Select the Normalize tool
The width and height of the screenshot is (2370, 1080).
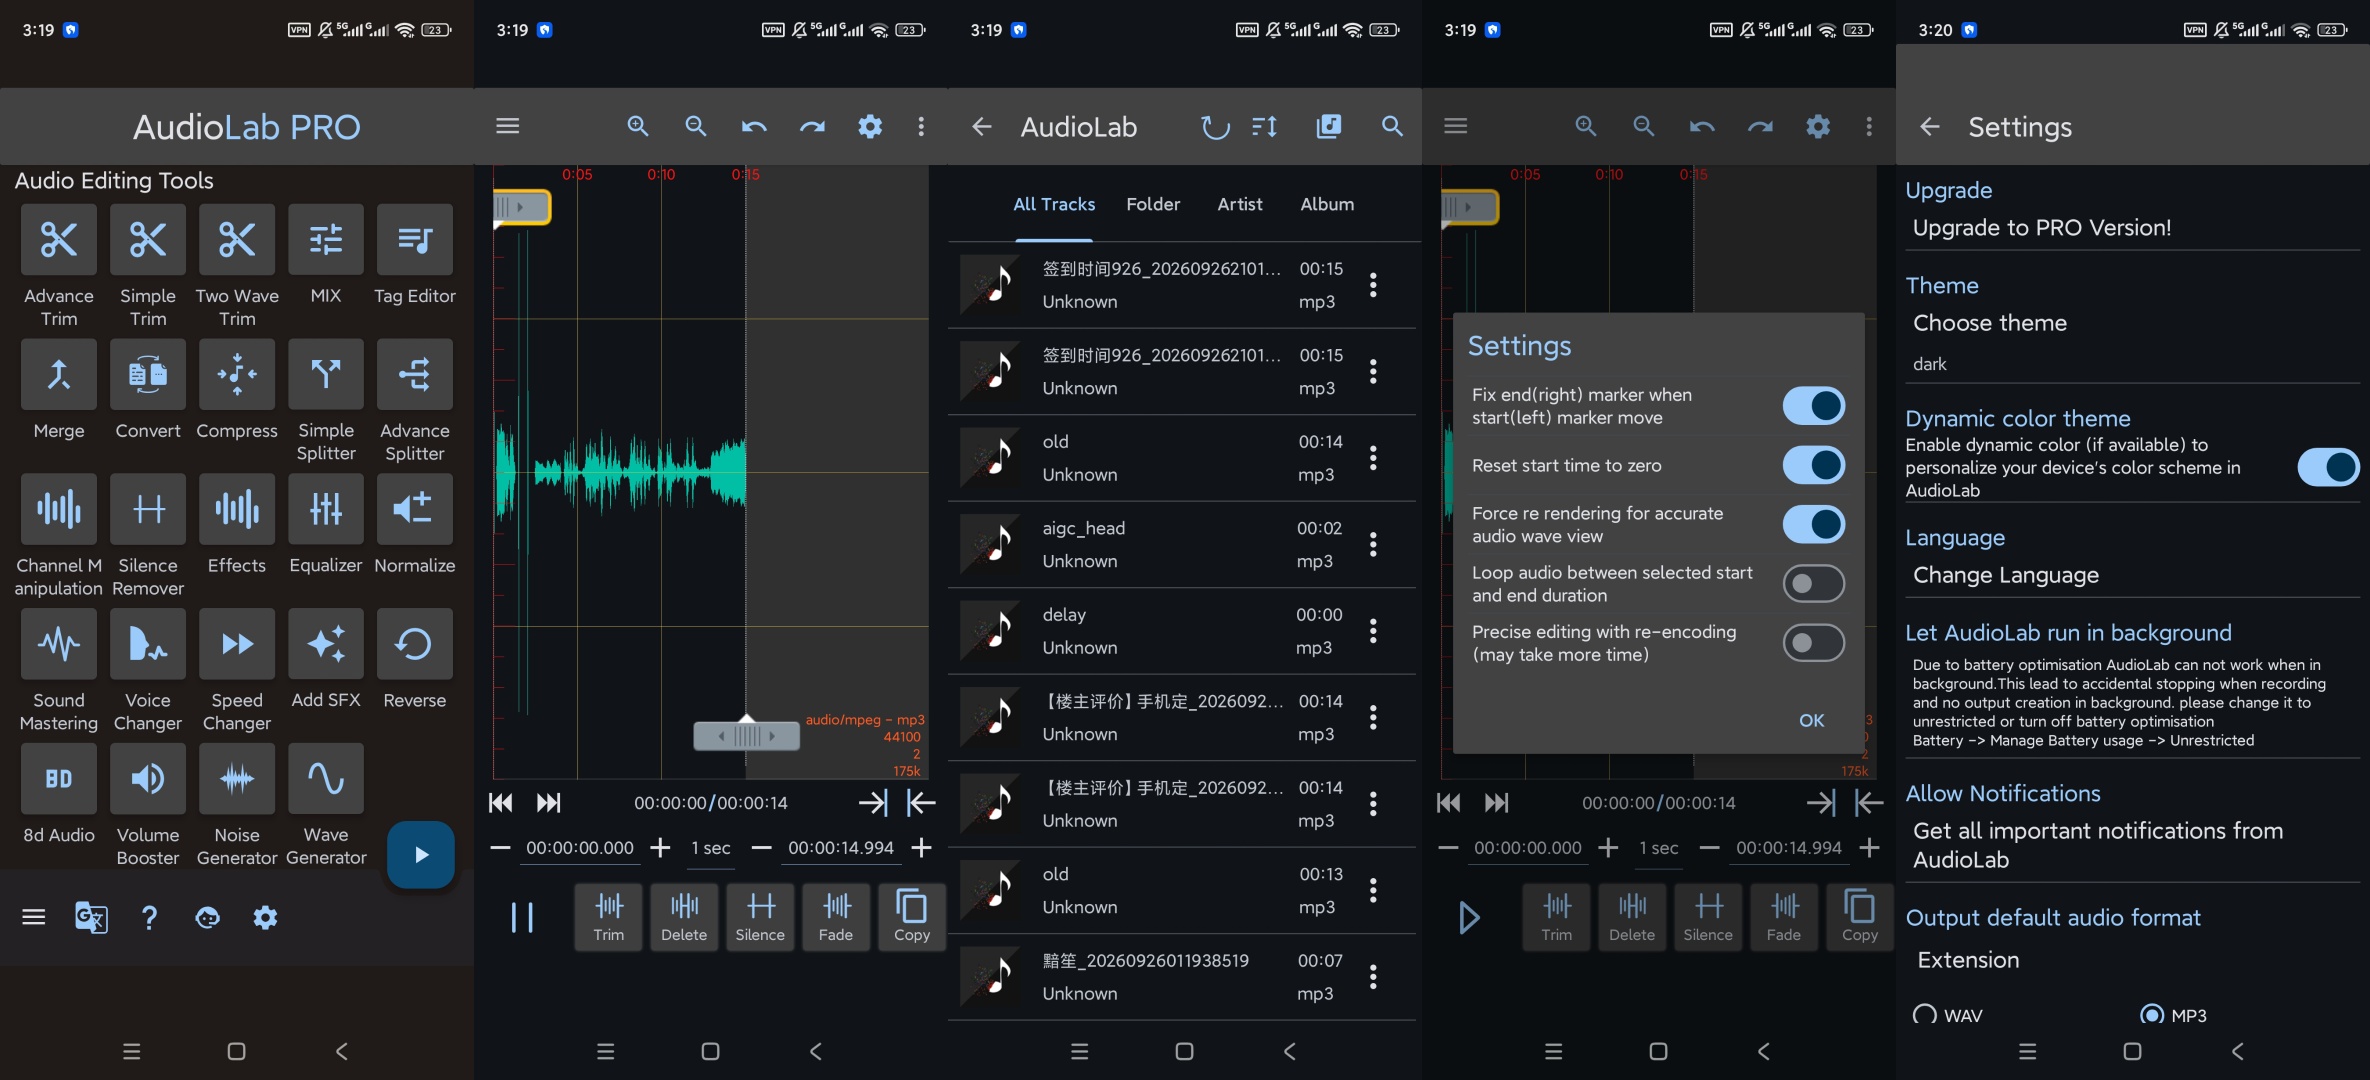[x=415, y=509]
